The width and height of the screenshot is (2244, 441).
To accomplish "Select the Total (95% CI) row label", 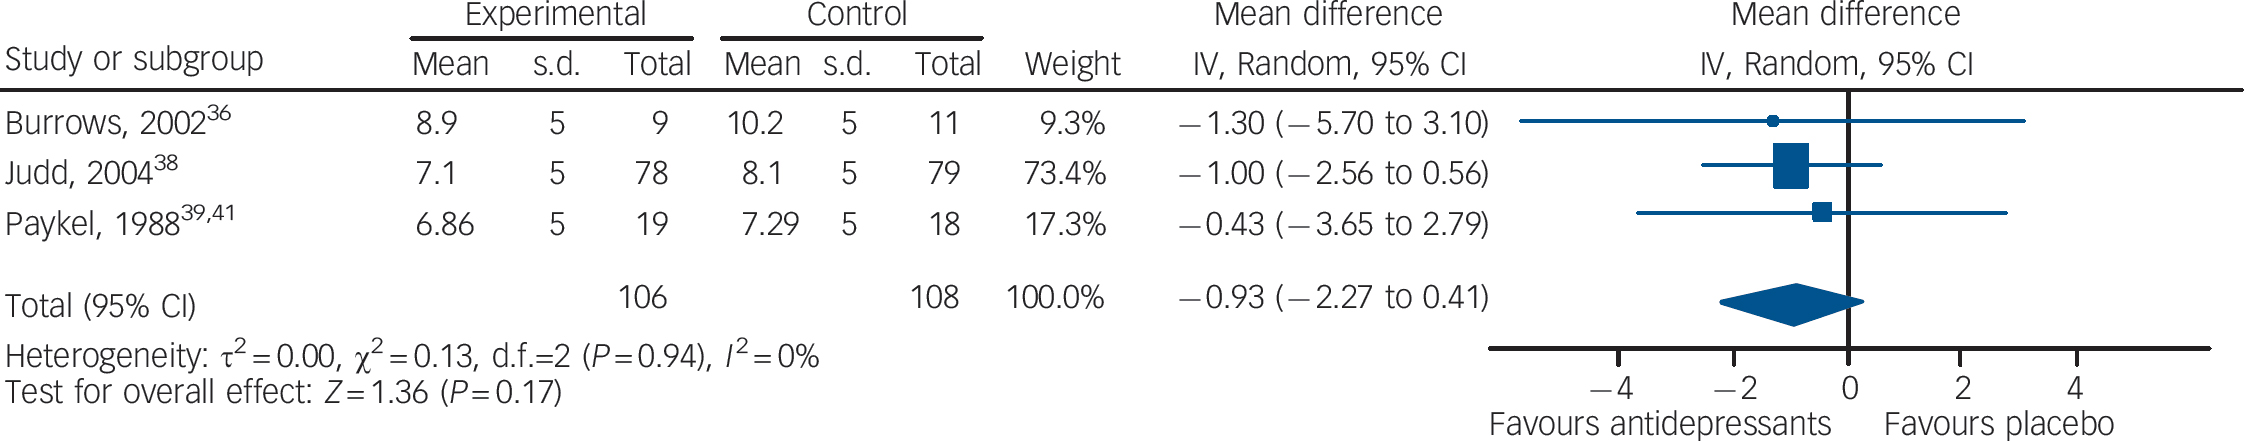I will pos(100,306).
